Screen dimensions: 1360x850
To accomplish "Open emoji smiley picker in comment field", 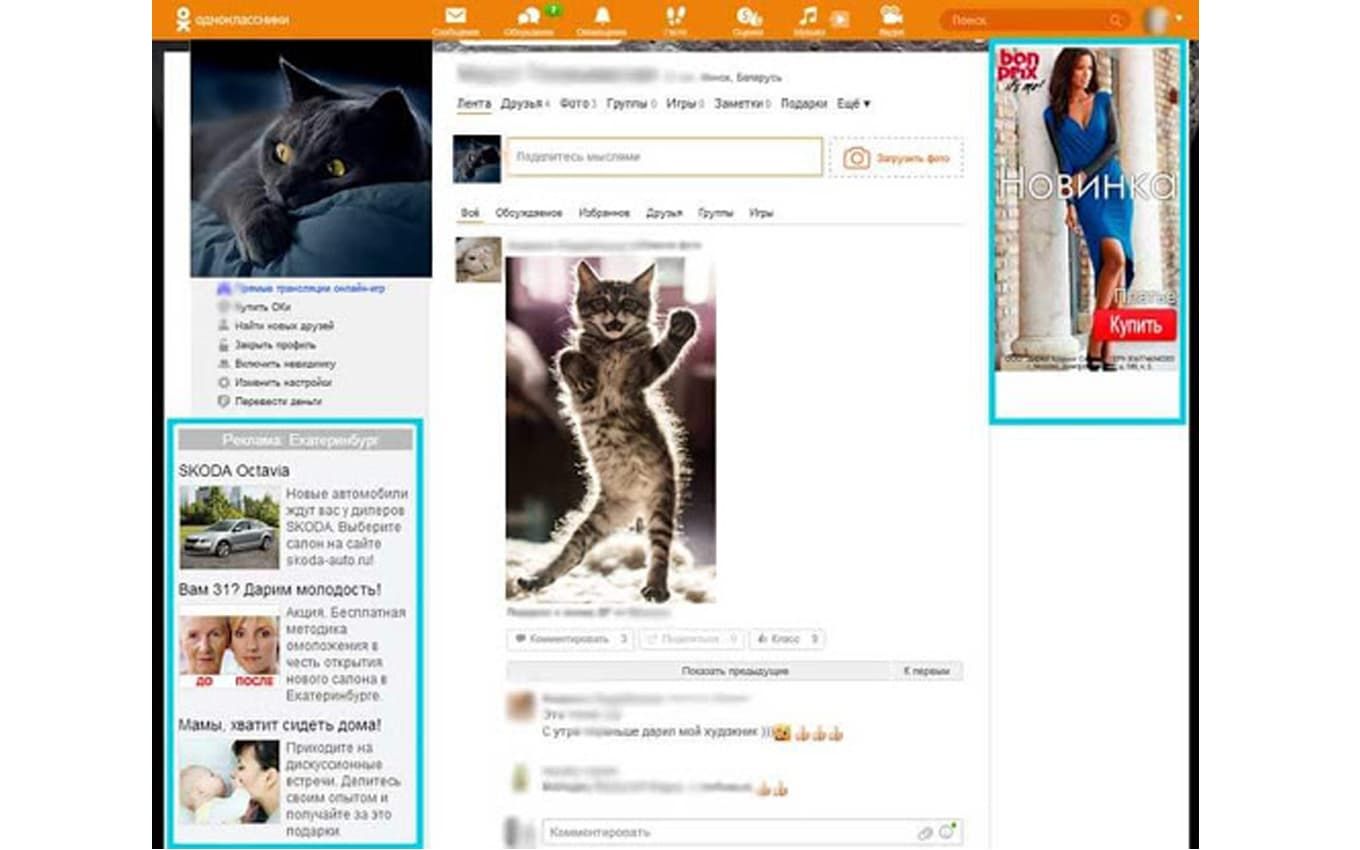I will tap(946, 832).
